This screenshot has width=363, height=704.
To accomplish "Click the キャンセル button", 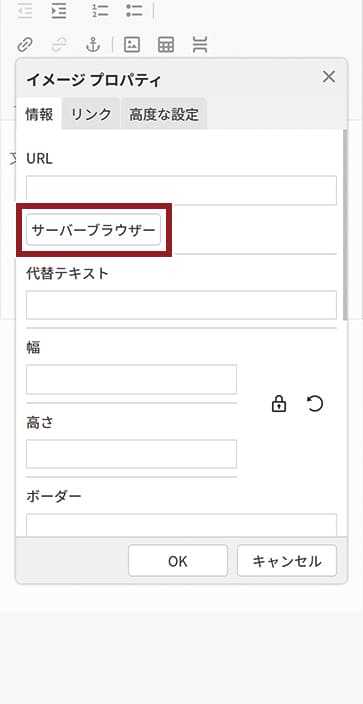I will point(287,561).
